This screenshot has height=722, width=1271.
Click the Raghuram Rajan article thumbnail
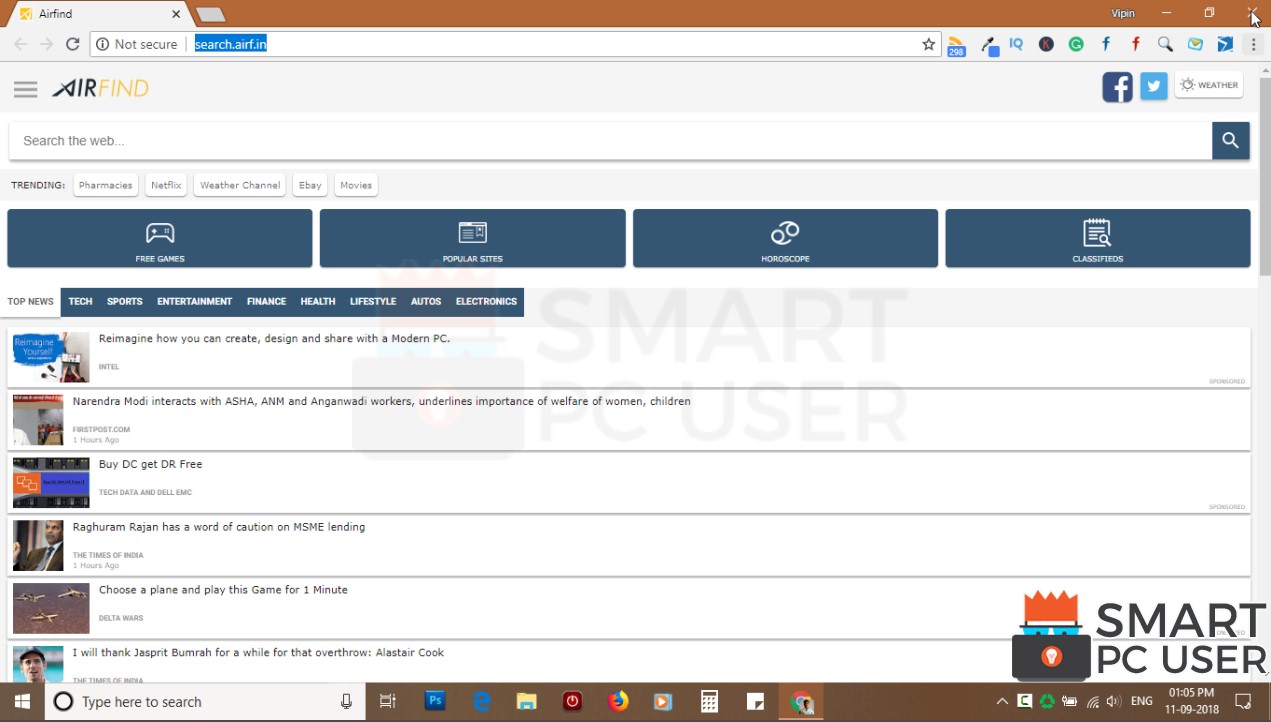(38, 546)
